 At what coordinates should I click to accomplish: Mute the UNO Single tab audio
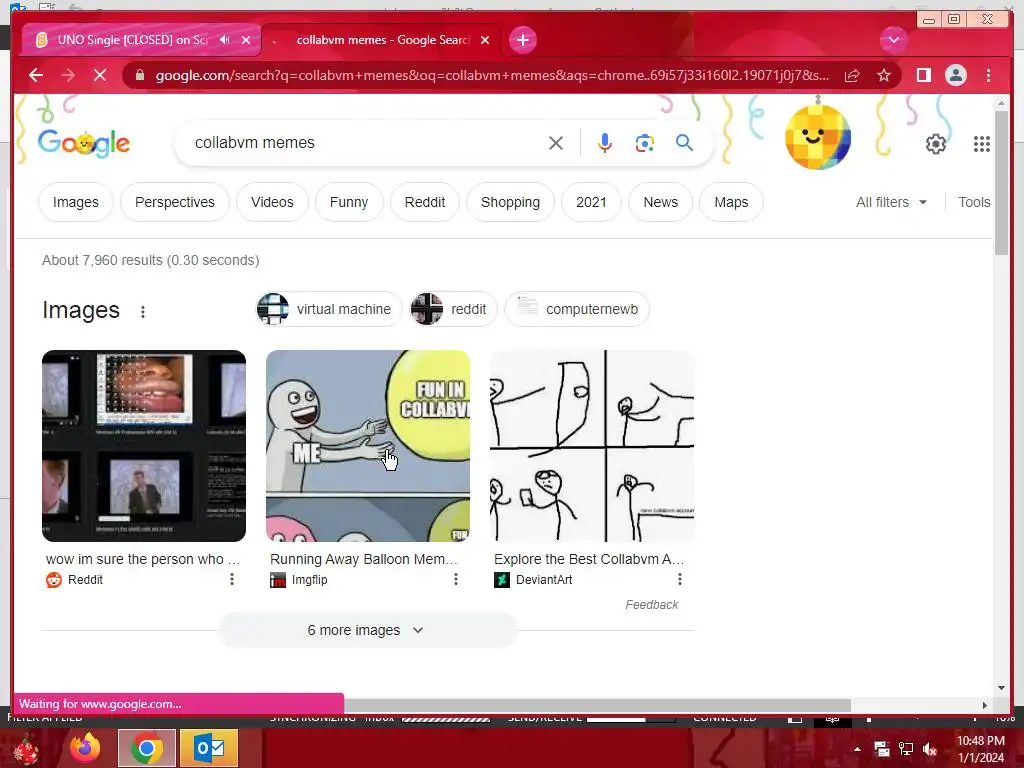(x=225, y=40)
